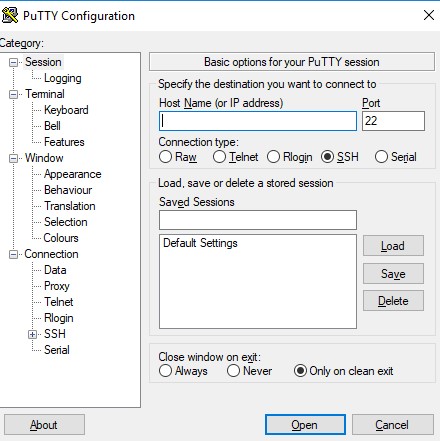The width and height of the screenshot is (440, 441).
Task: Collapse the Session tree node
Action: (13, 62)
